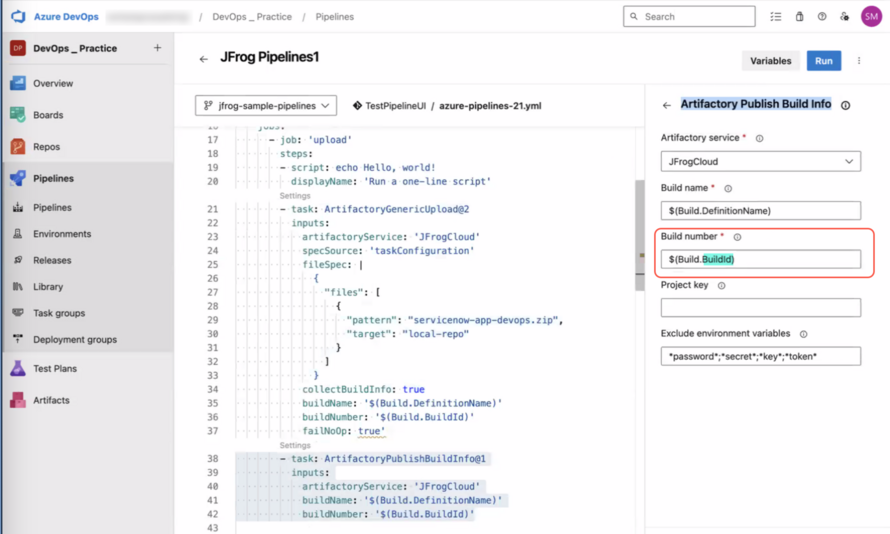Image resolution: width=890 pixels, height=534 pixels.
Task: Click the Test Plans flask icon
Action: point(18,368)
